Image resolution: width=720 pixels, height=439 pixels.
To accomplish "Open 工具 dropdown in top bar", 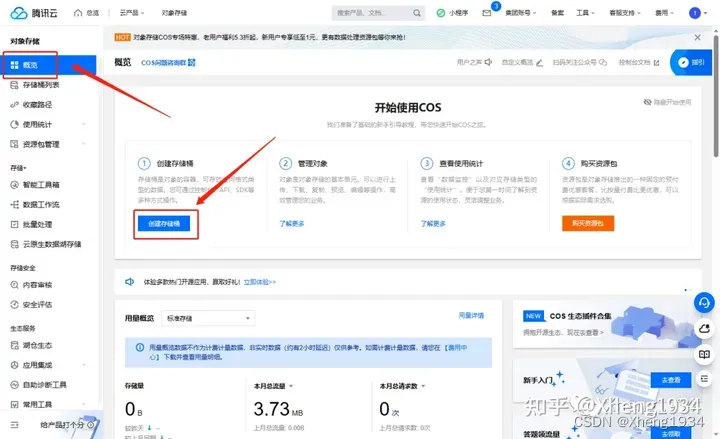I will pyautogui.click(x=585, y=13).
